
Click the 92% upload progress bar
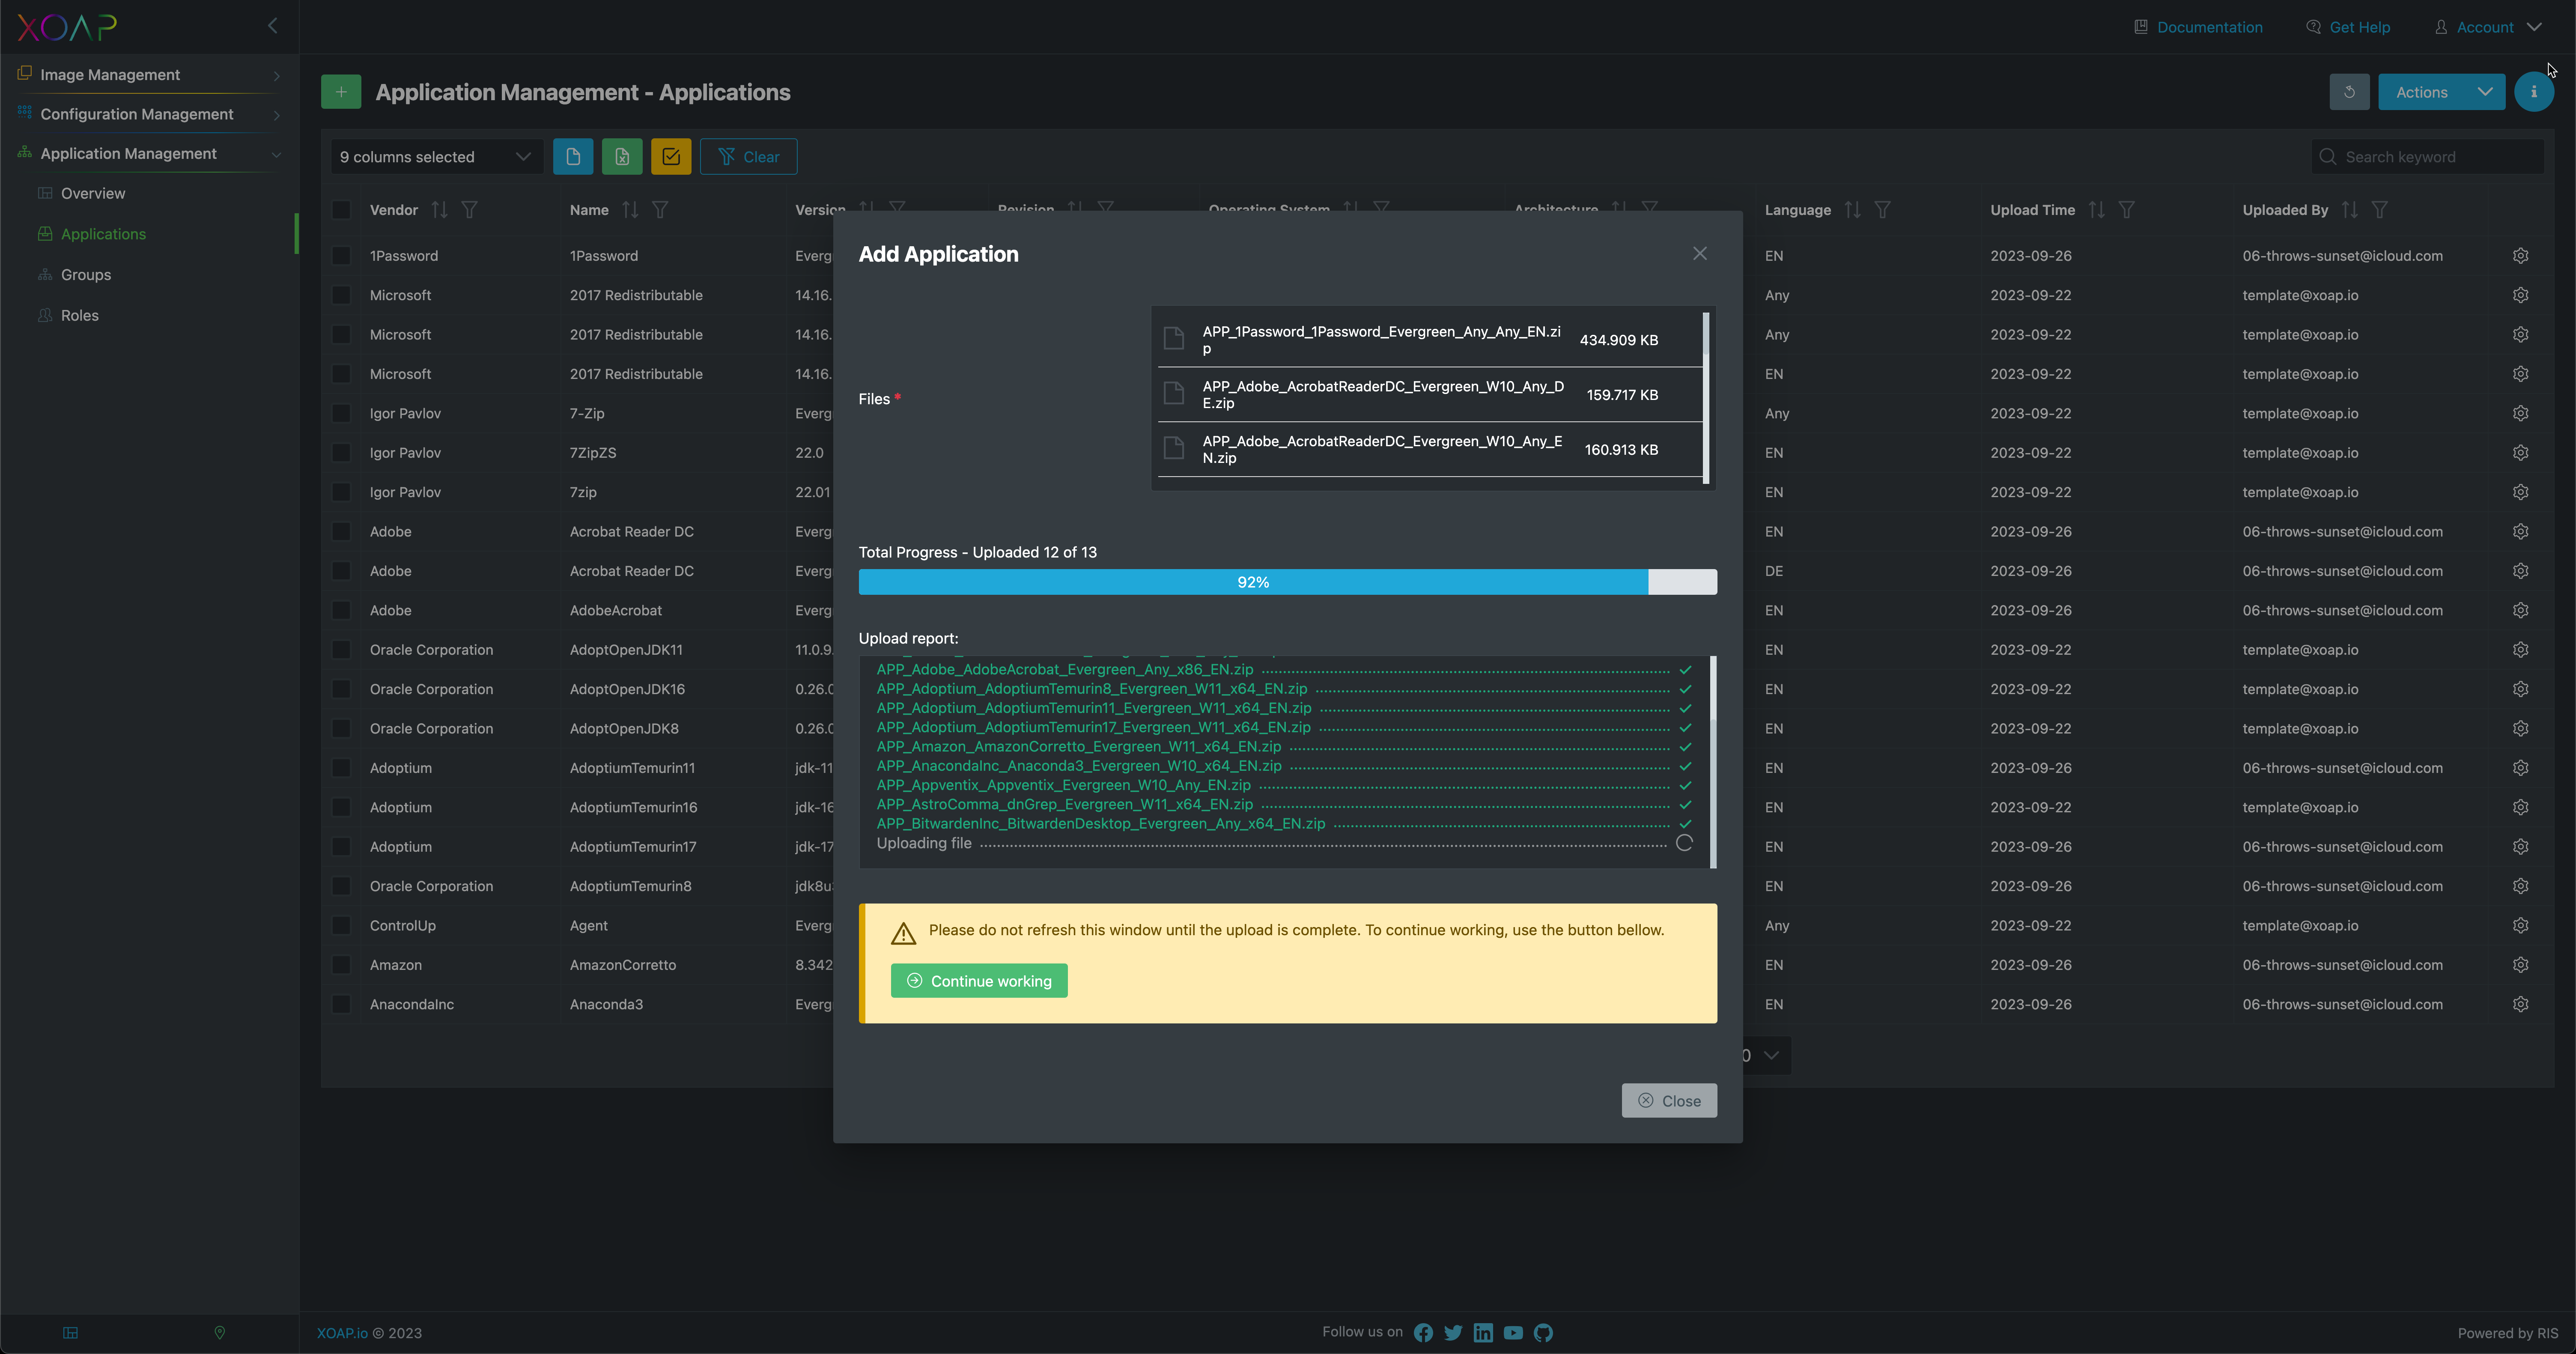1288,582
